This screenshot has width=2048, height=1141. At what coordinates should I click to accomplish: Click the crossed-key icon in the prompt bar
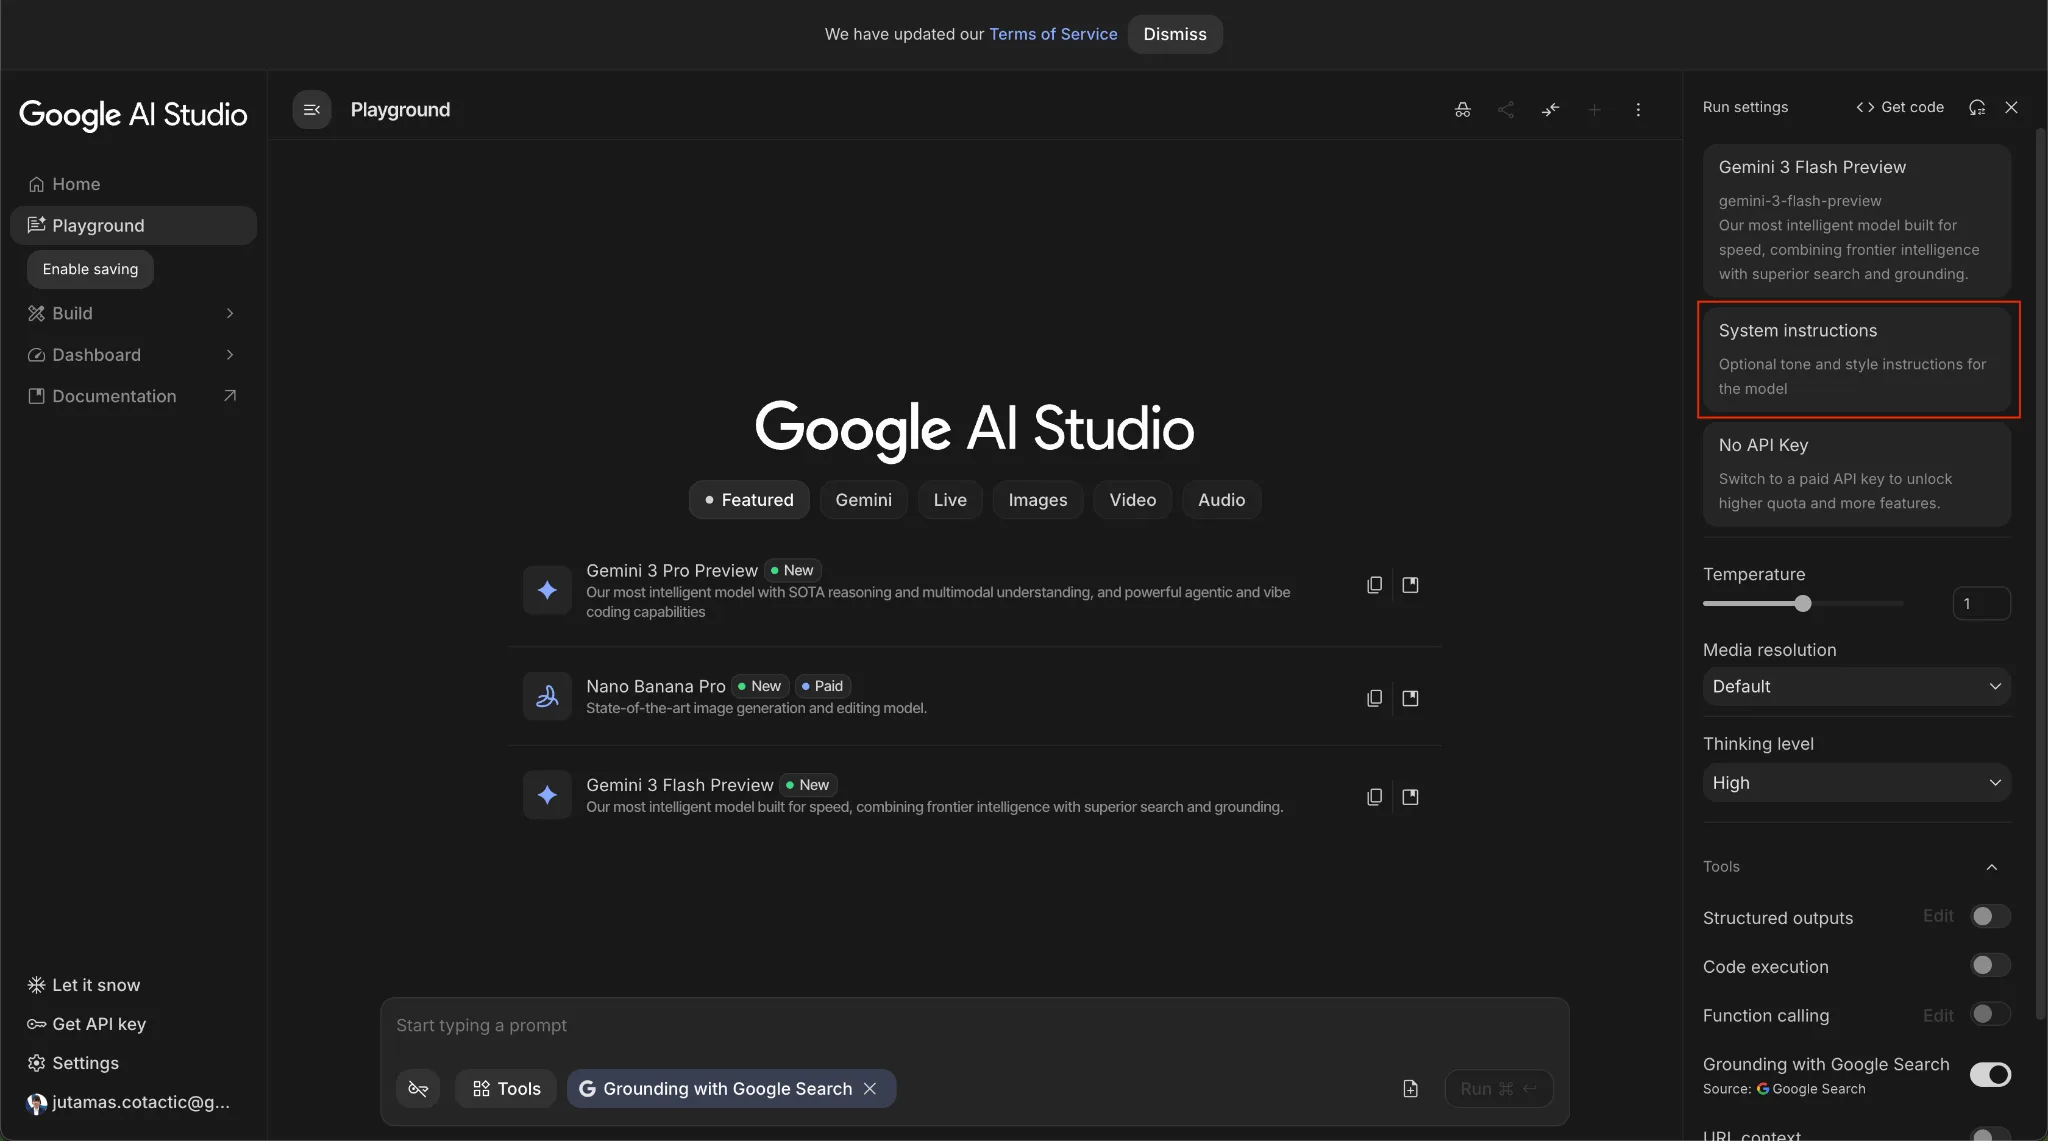pos(418,1089)
